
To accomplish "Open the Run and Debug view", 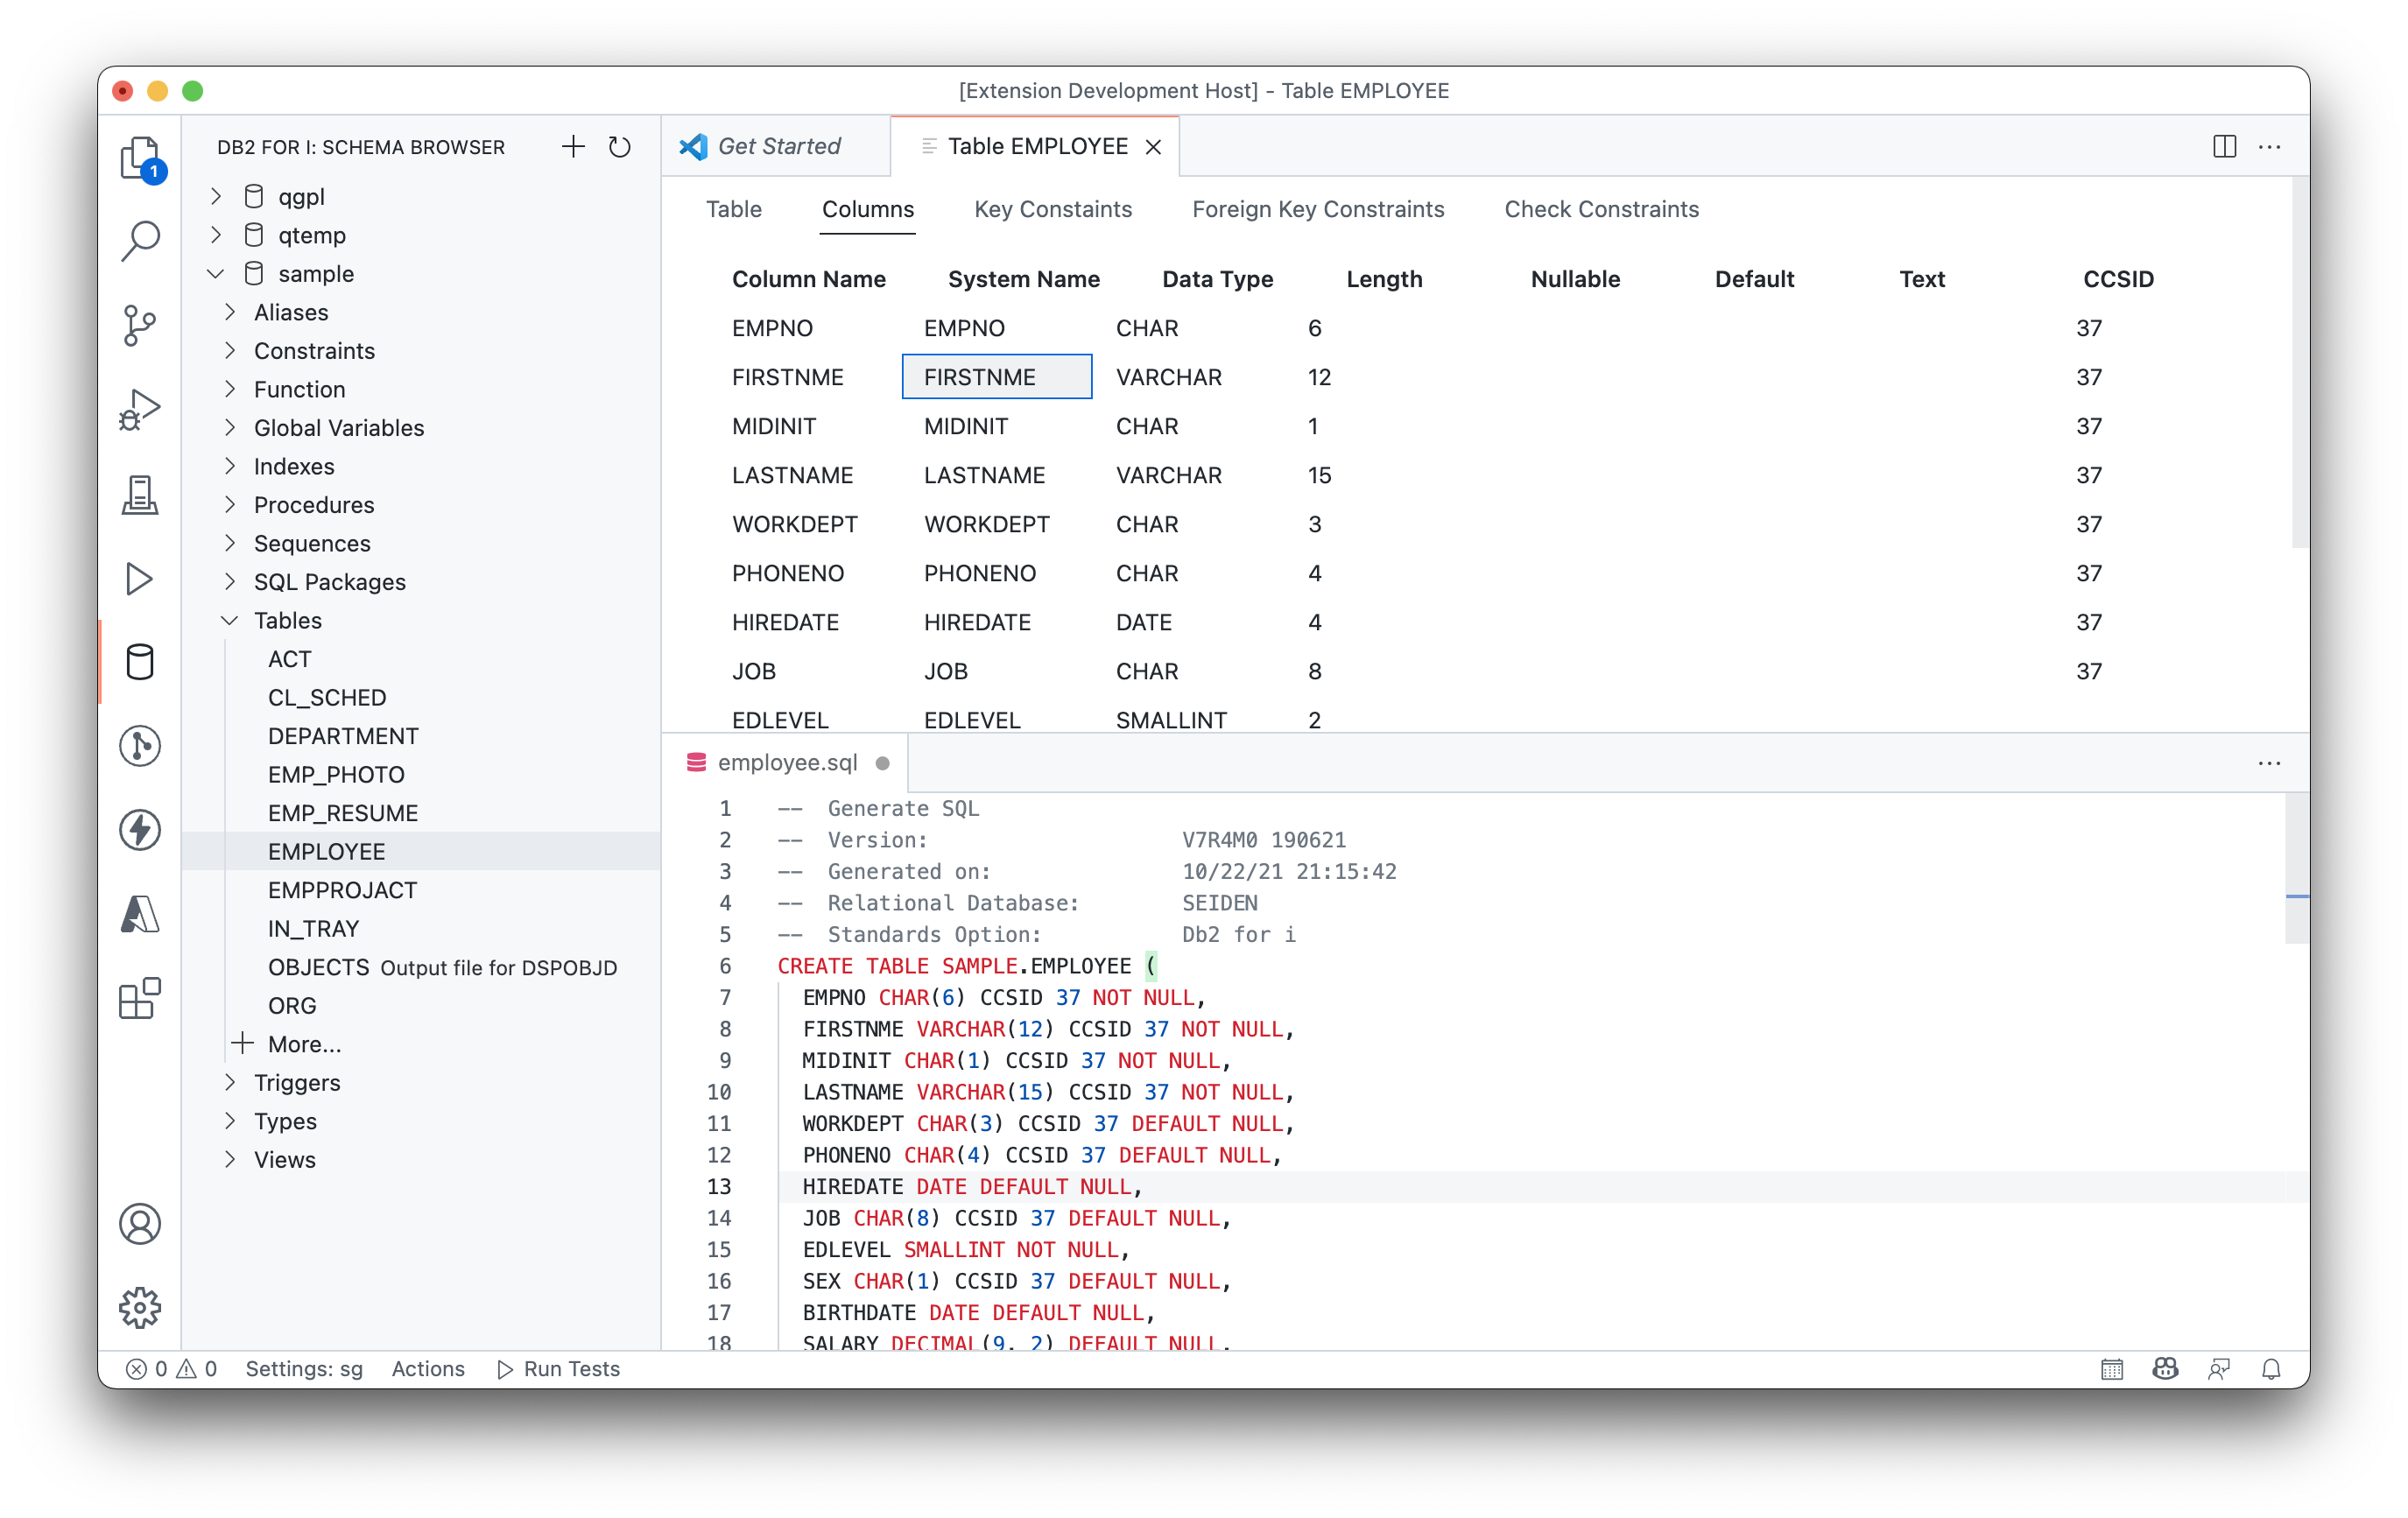I will (140, 409).
